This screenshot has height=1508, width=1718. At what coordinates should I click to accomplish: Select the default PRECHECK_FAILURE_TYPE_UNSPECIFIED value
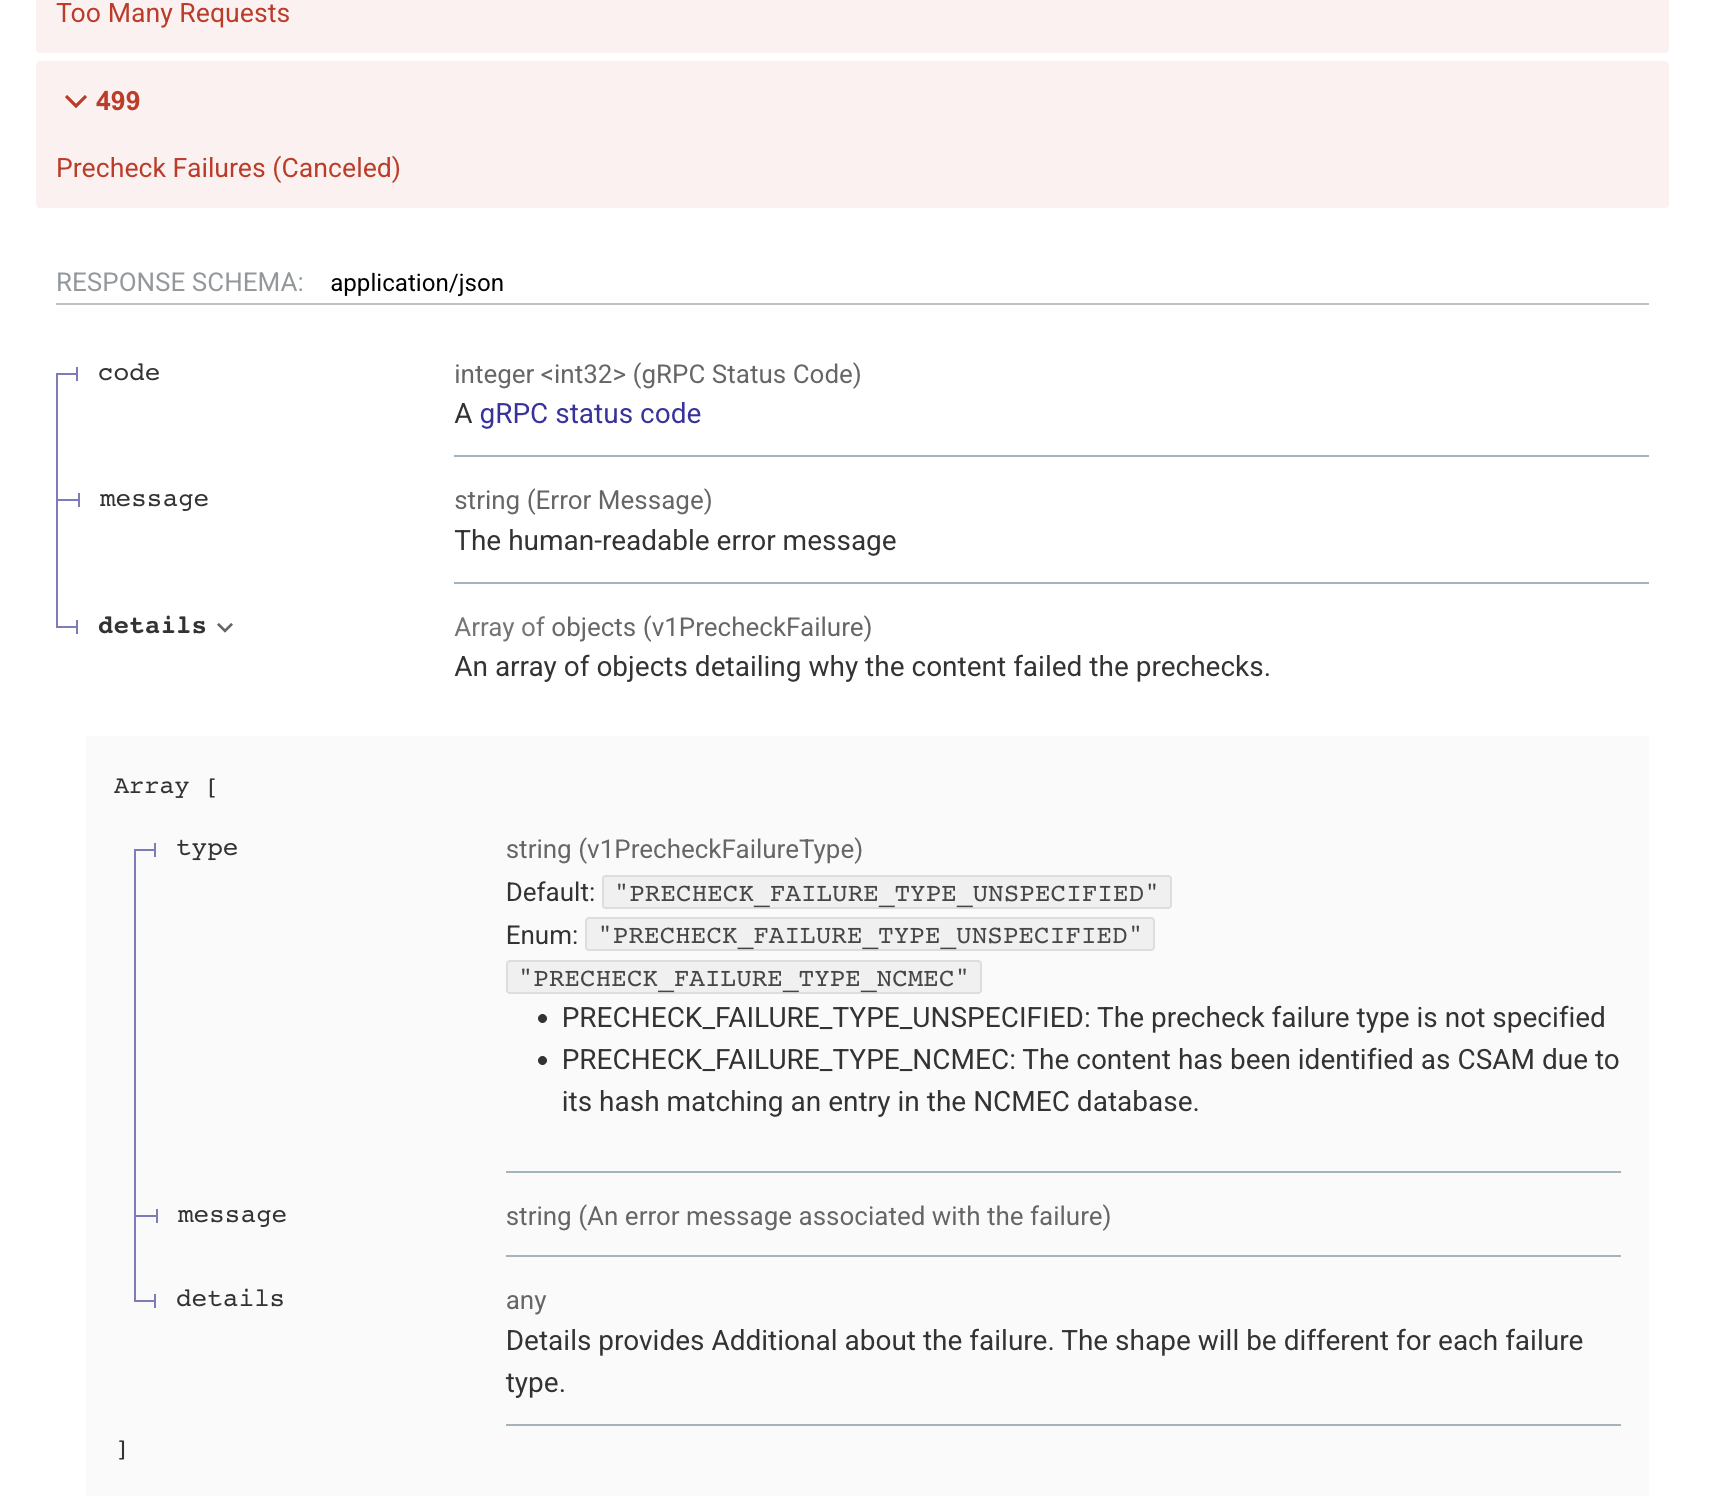887,893
